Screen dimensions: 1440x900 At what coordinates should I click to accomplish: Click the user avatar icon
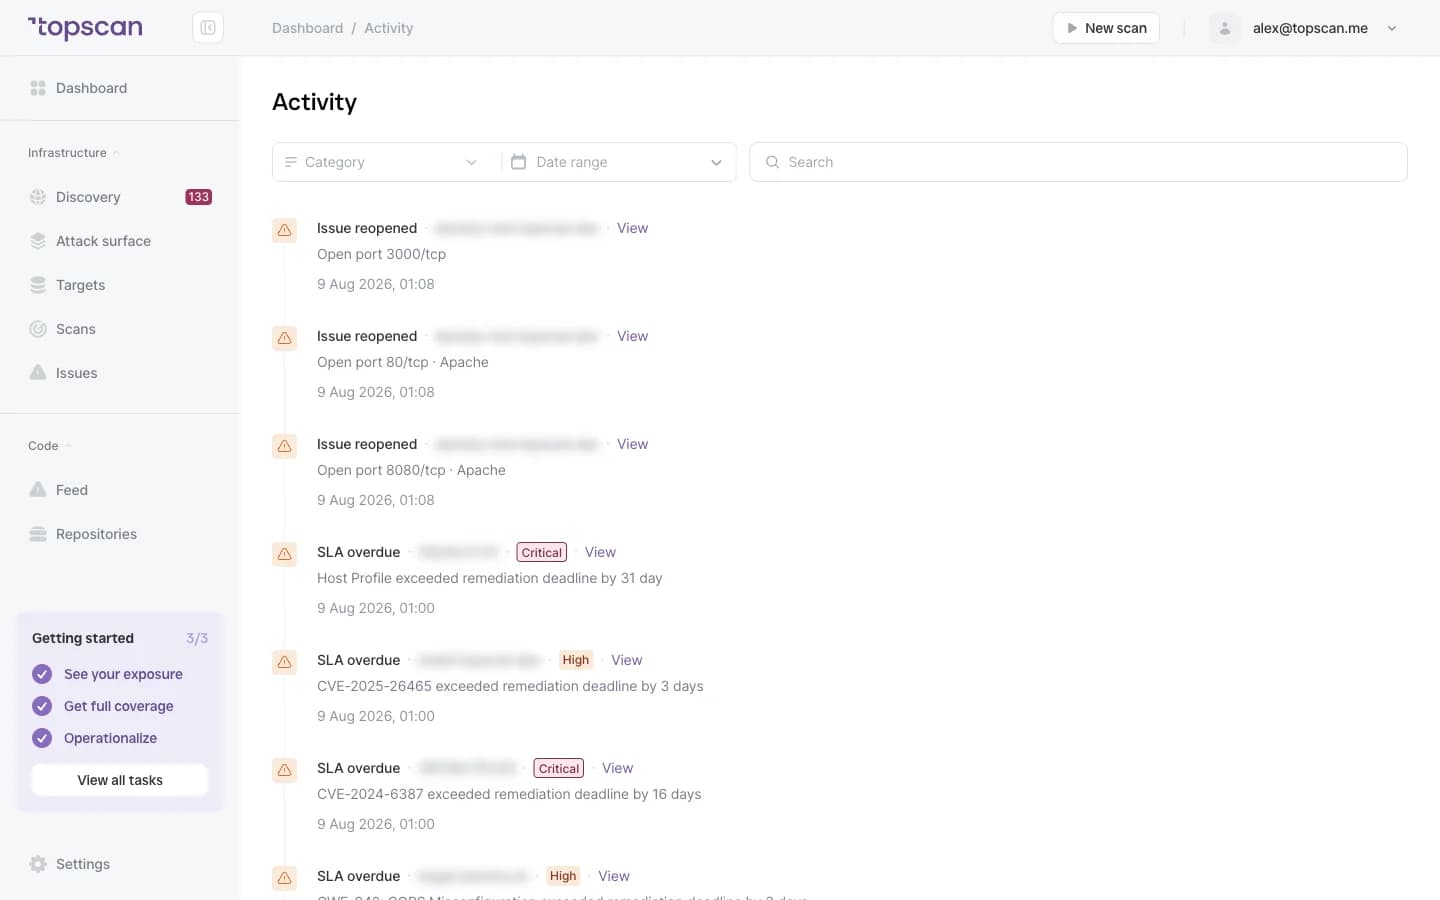coord(1225,28)
